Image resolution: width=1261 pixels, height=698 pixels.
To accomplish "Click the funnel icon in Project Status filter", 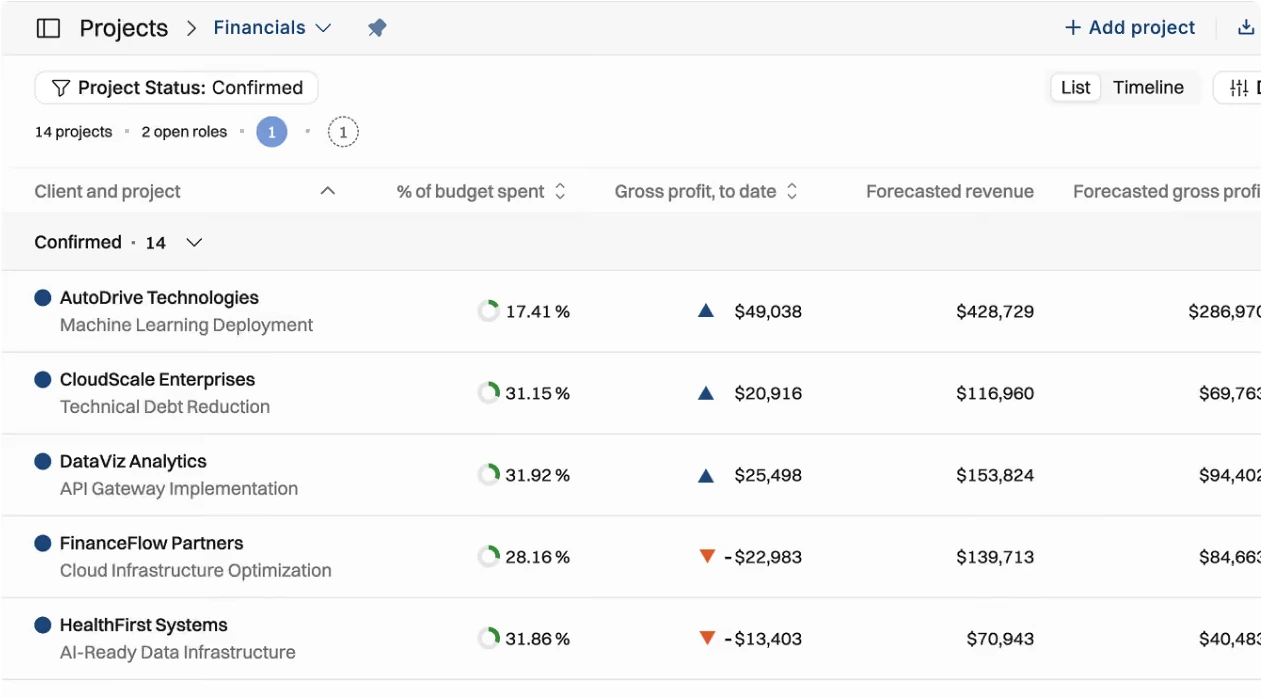I will coord(60,88).
